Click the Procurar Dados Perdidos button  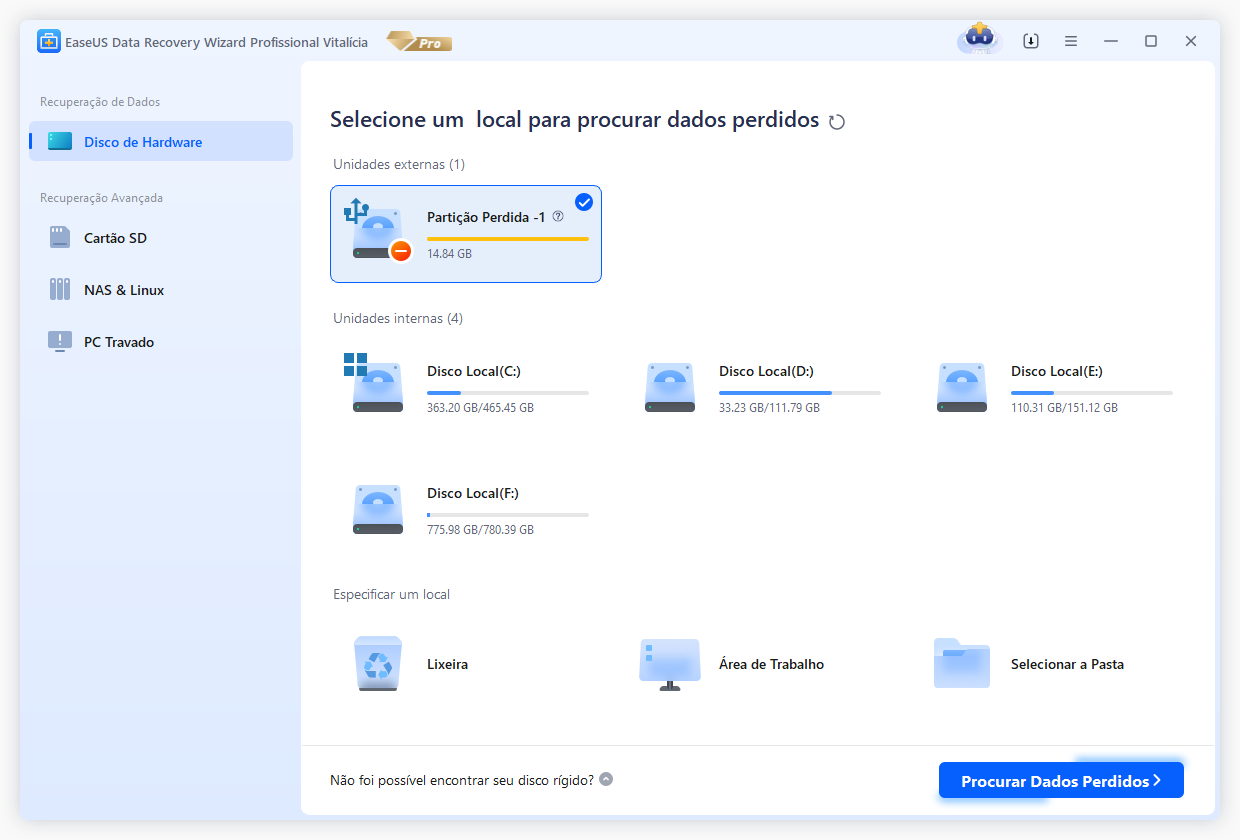click(1060, 779)
